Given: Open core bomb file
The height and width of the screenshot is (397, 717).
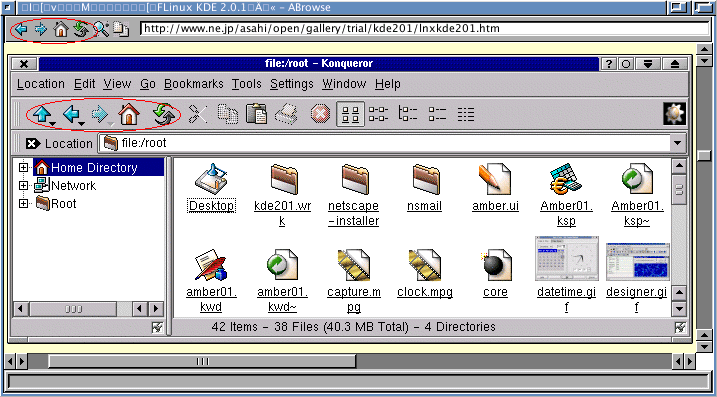Looking at the screenshot, I should point(496,265).
